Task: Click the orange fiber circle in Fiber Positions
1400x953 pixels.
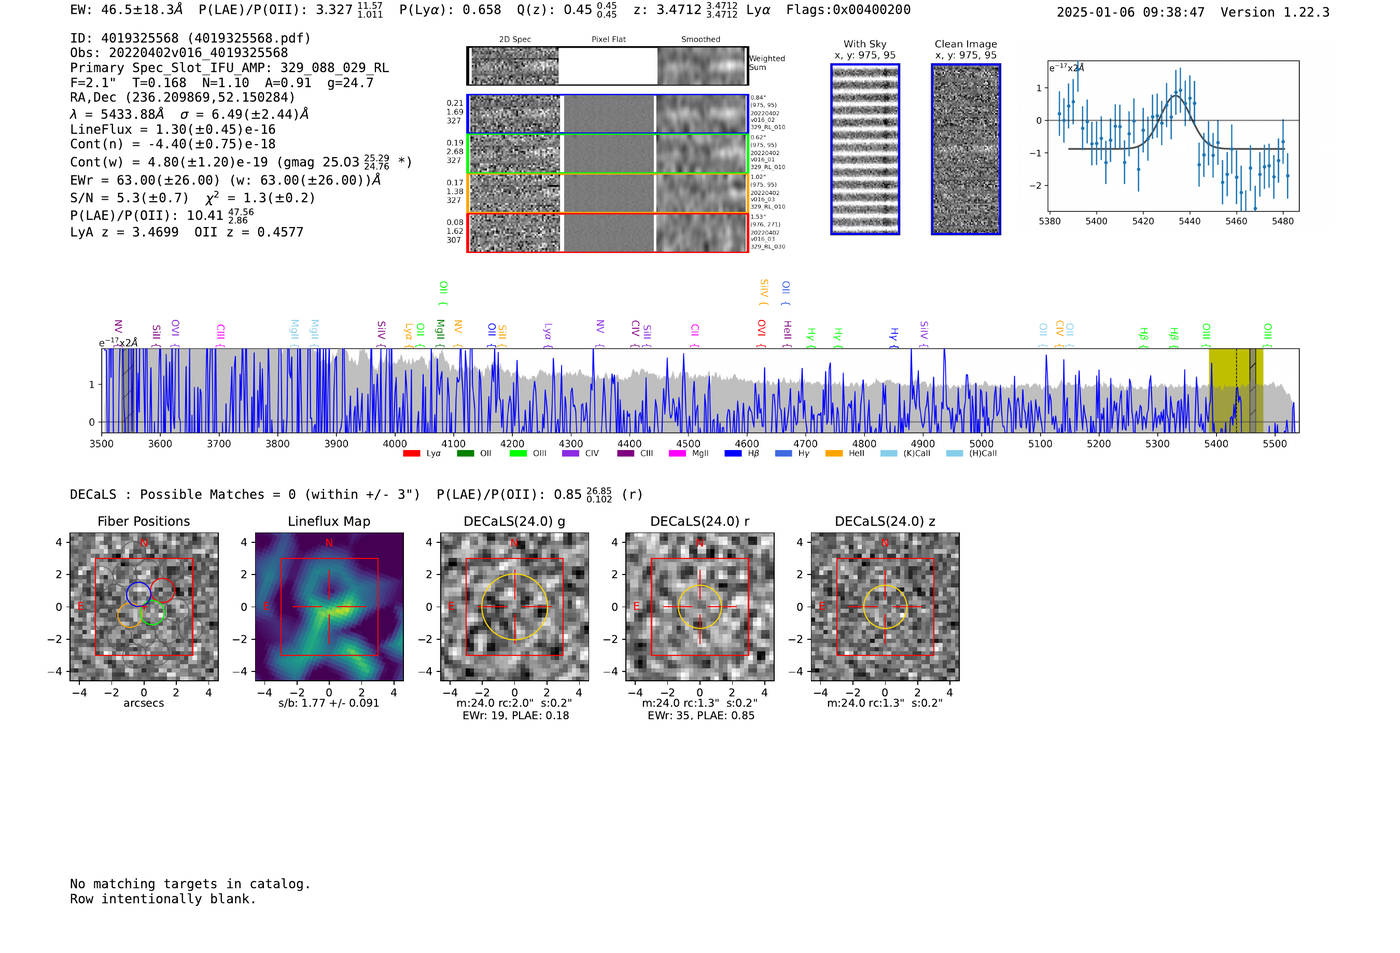Action: point(130,615)
